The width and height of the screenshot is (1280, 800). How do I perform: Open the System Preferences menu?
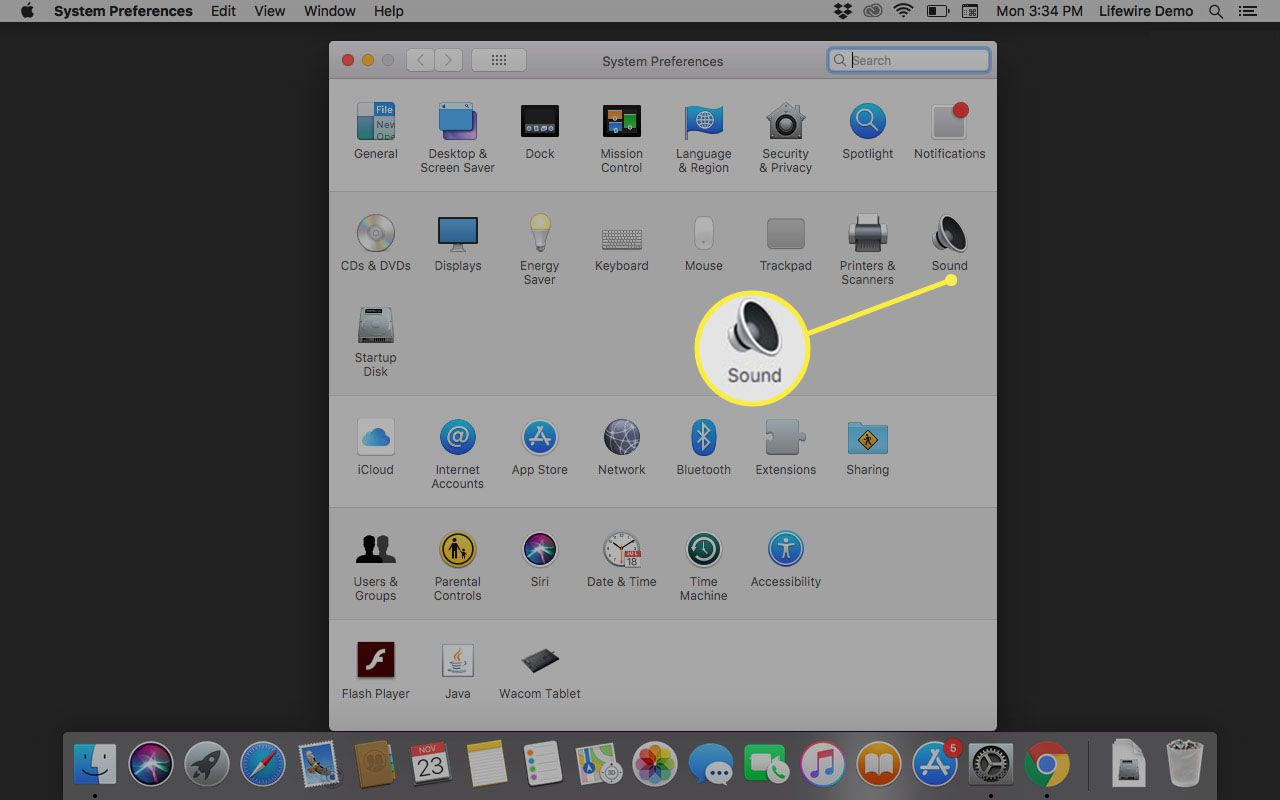123,11
